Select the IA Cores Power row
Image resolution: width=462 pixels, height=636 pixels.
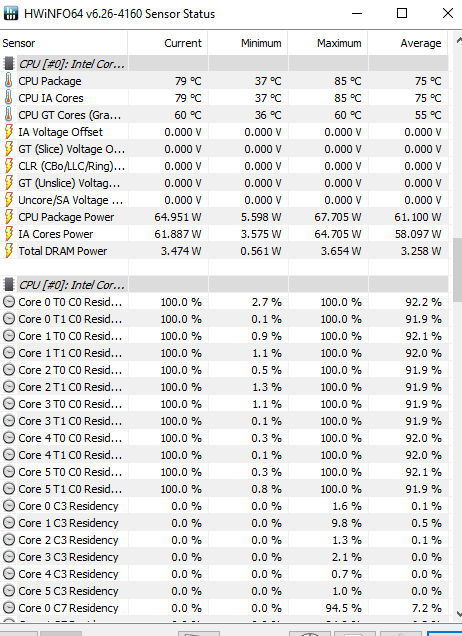(x=224, y=234)
